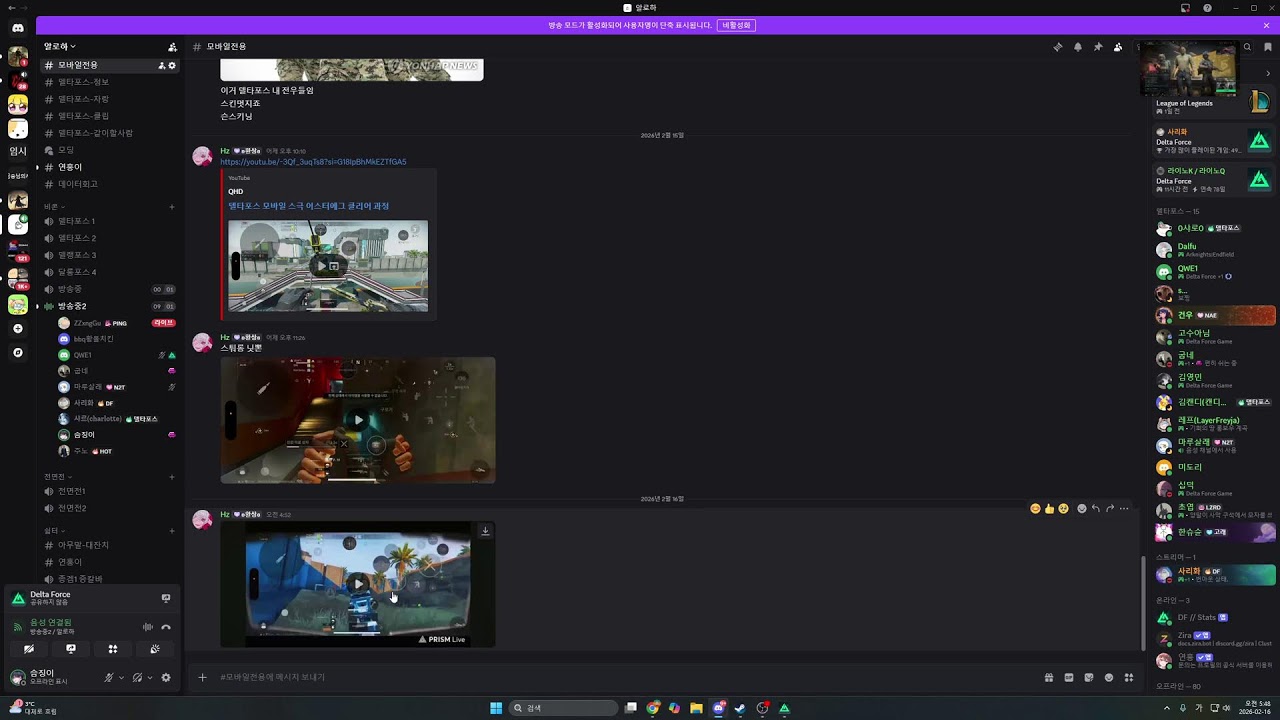The image size is (1280, 720).
Task: Open the 데이터회고 text channel
Action: coord(109,184)
